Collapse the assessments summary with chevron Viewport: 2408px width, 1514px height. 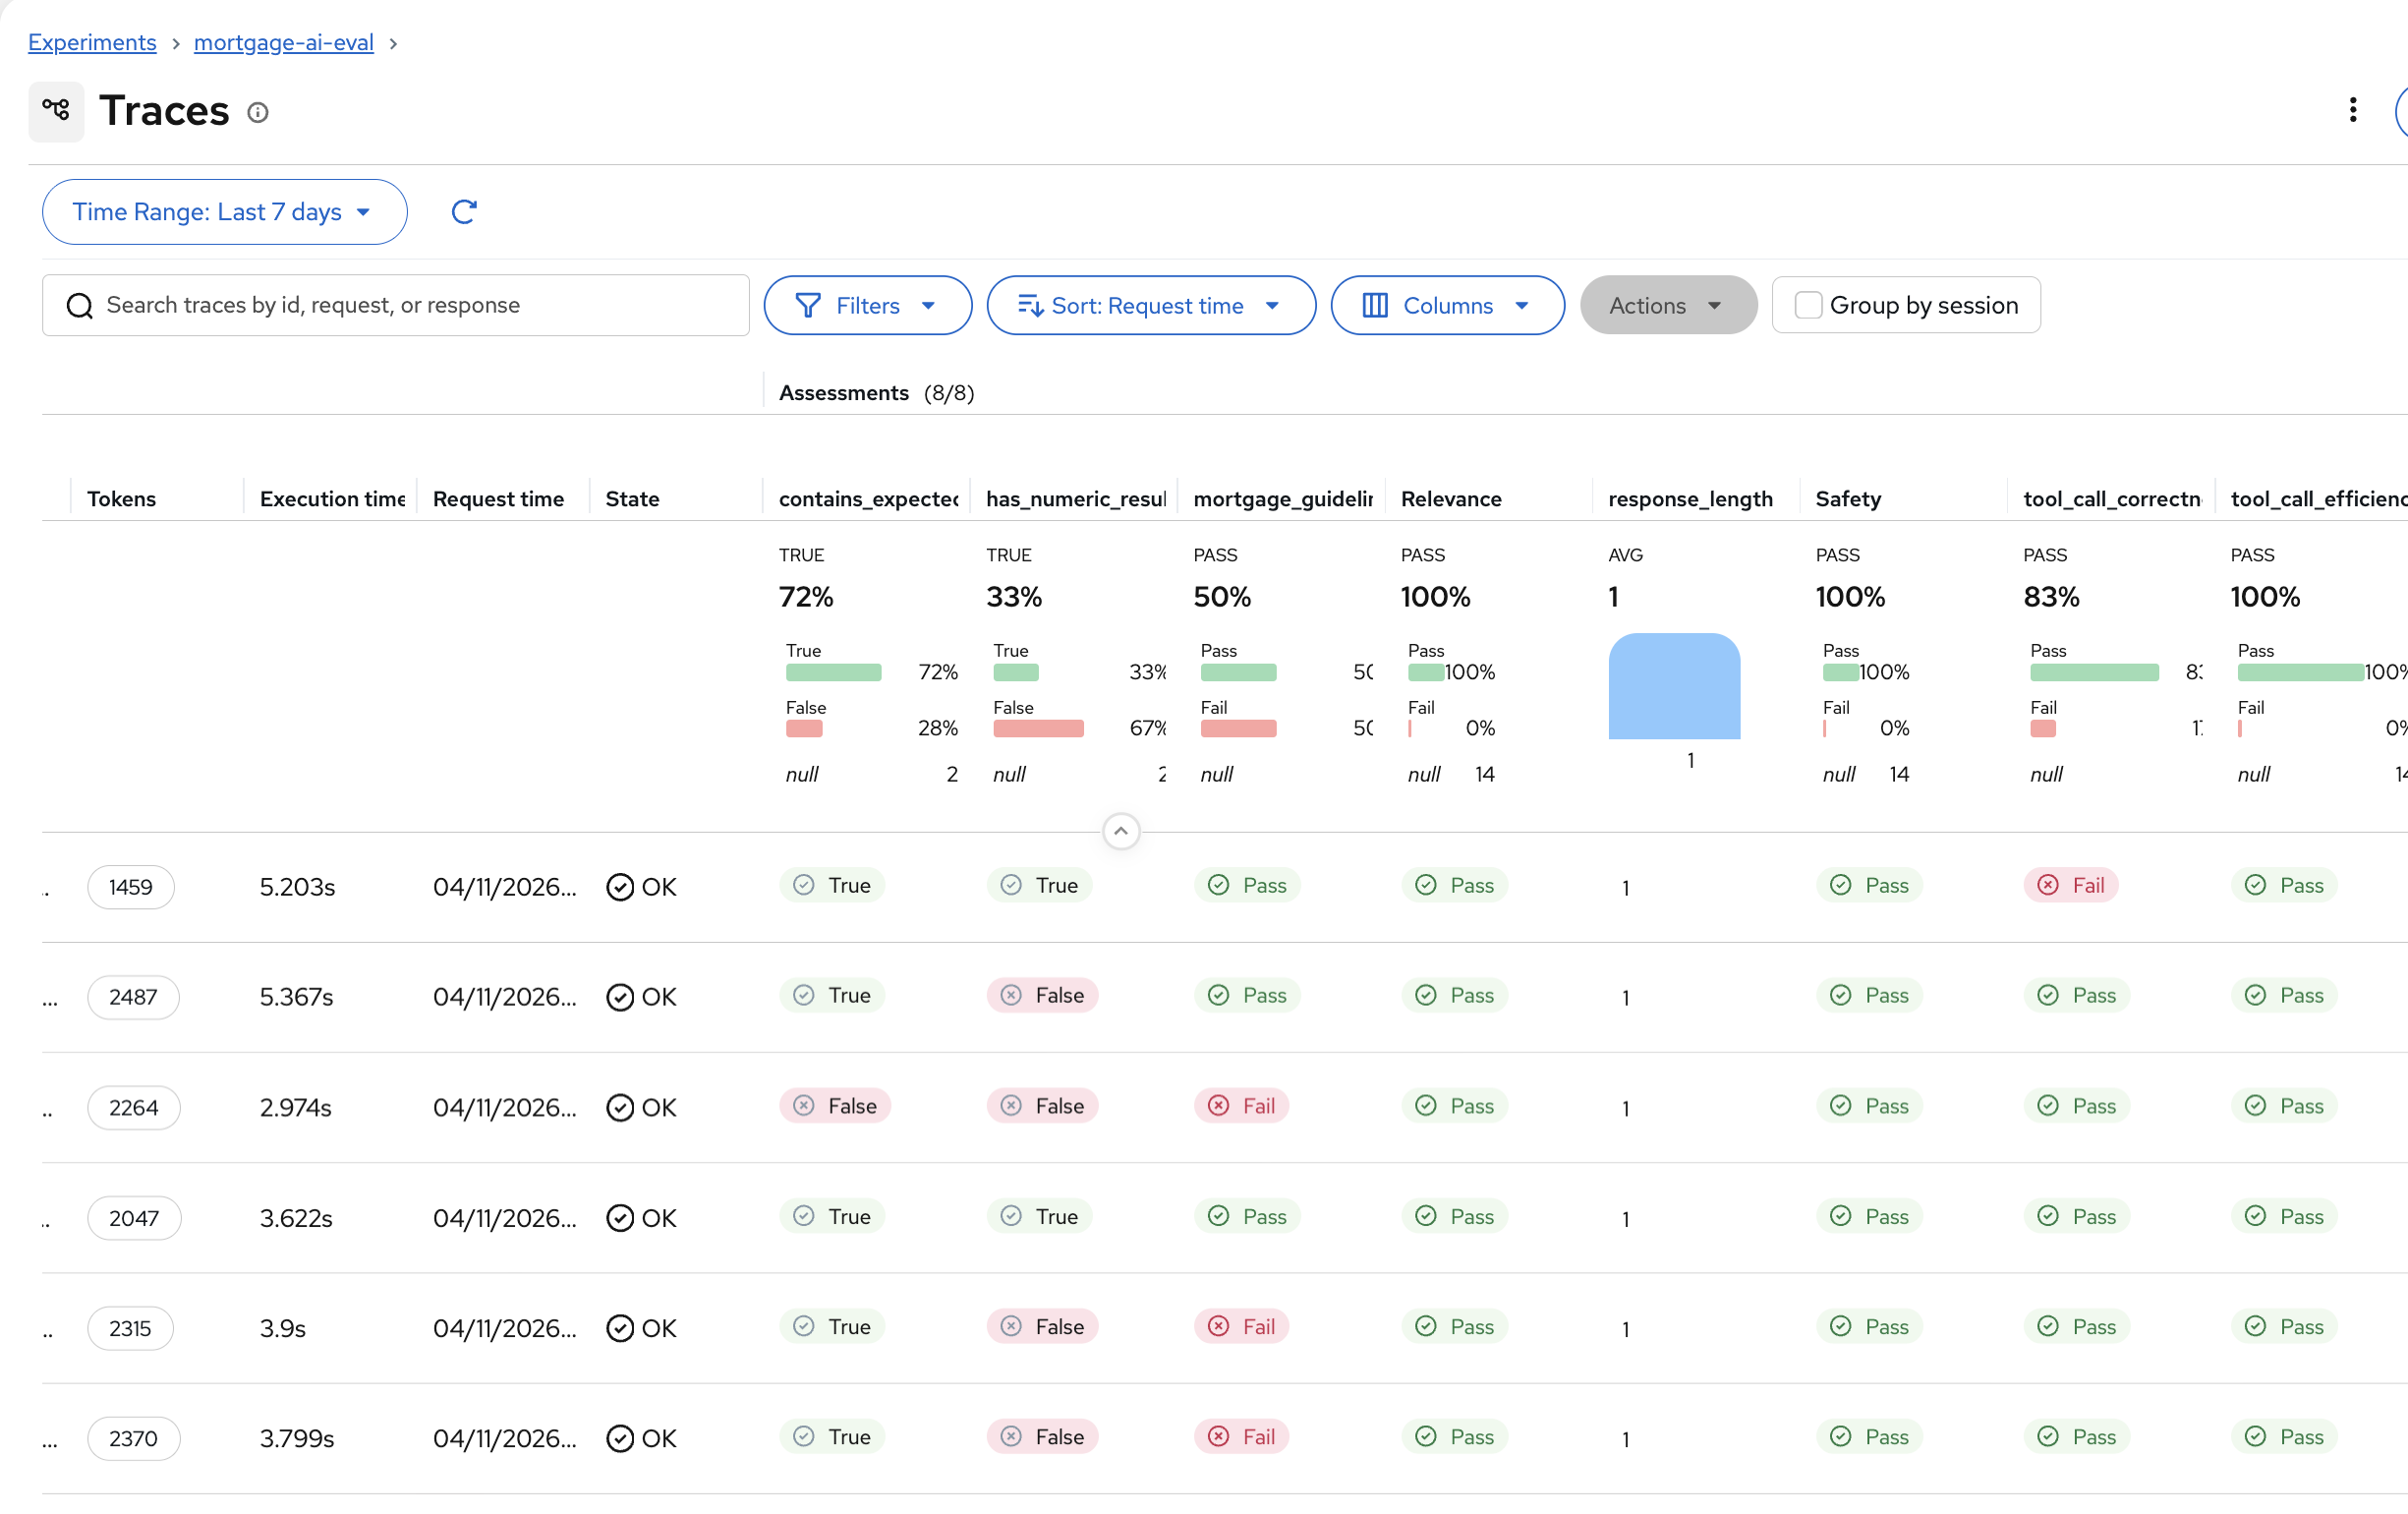pos(1121,831)
